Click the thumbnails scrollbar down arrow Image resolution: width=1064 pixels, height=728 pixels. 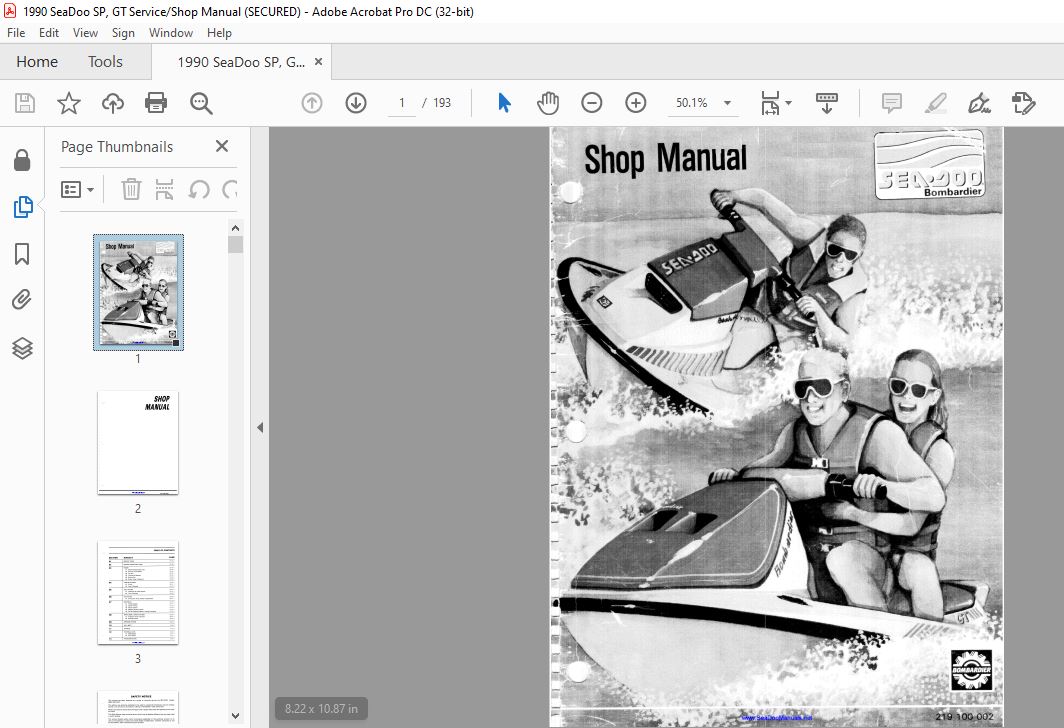235,715
